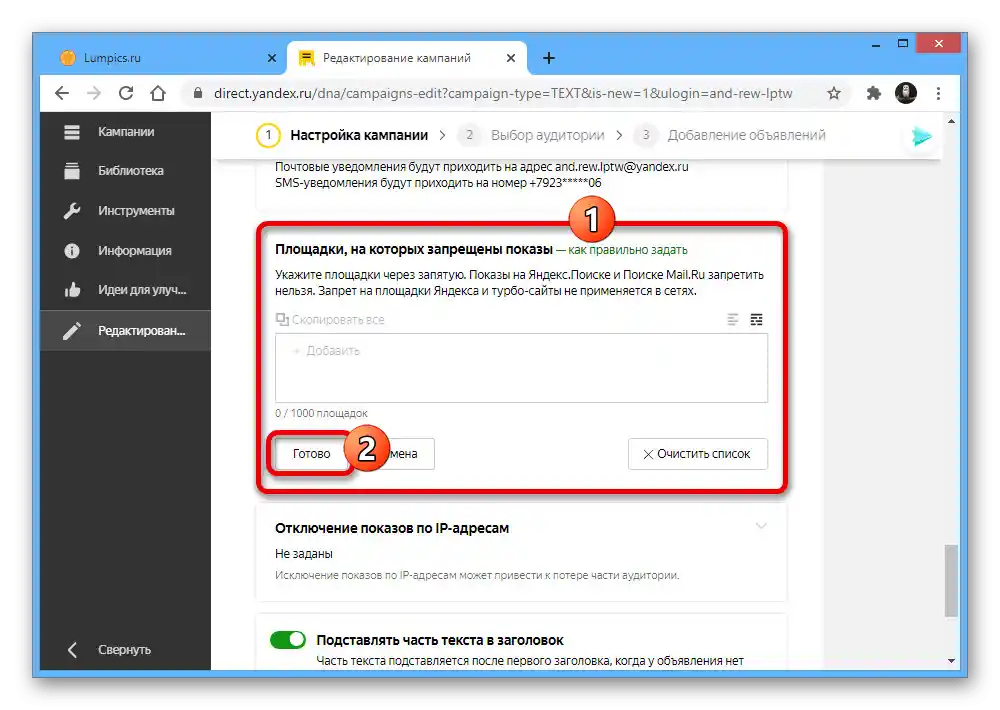Open the Библиотека sidebar item

tap(125, 171)
